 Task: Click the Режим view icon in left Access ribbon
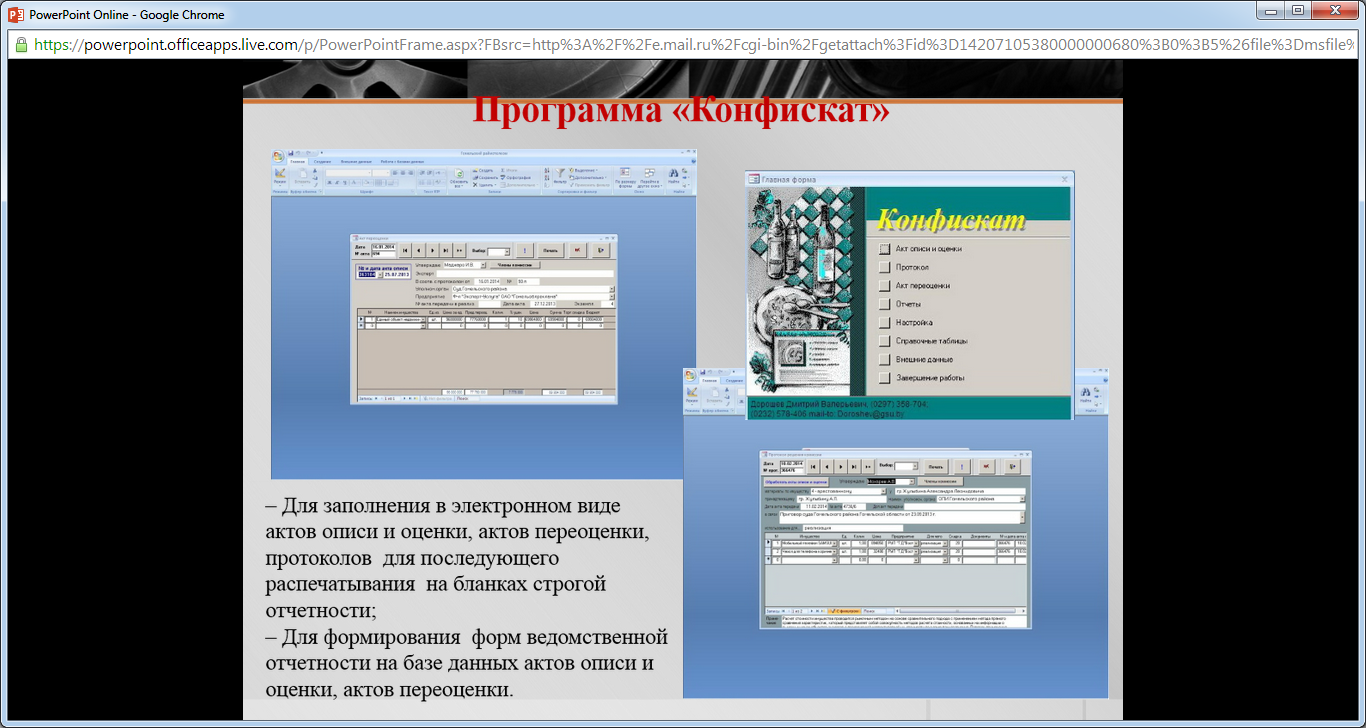(x=280, y=172)
